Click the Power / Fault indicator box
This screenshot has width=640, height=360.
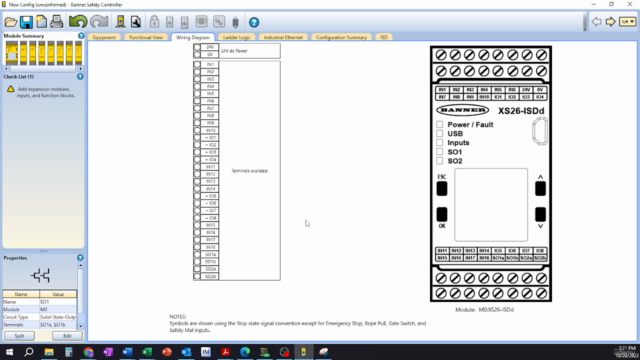tap(440, 124)
